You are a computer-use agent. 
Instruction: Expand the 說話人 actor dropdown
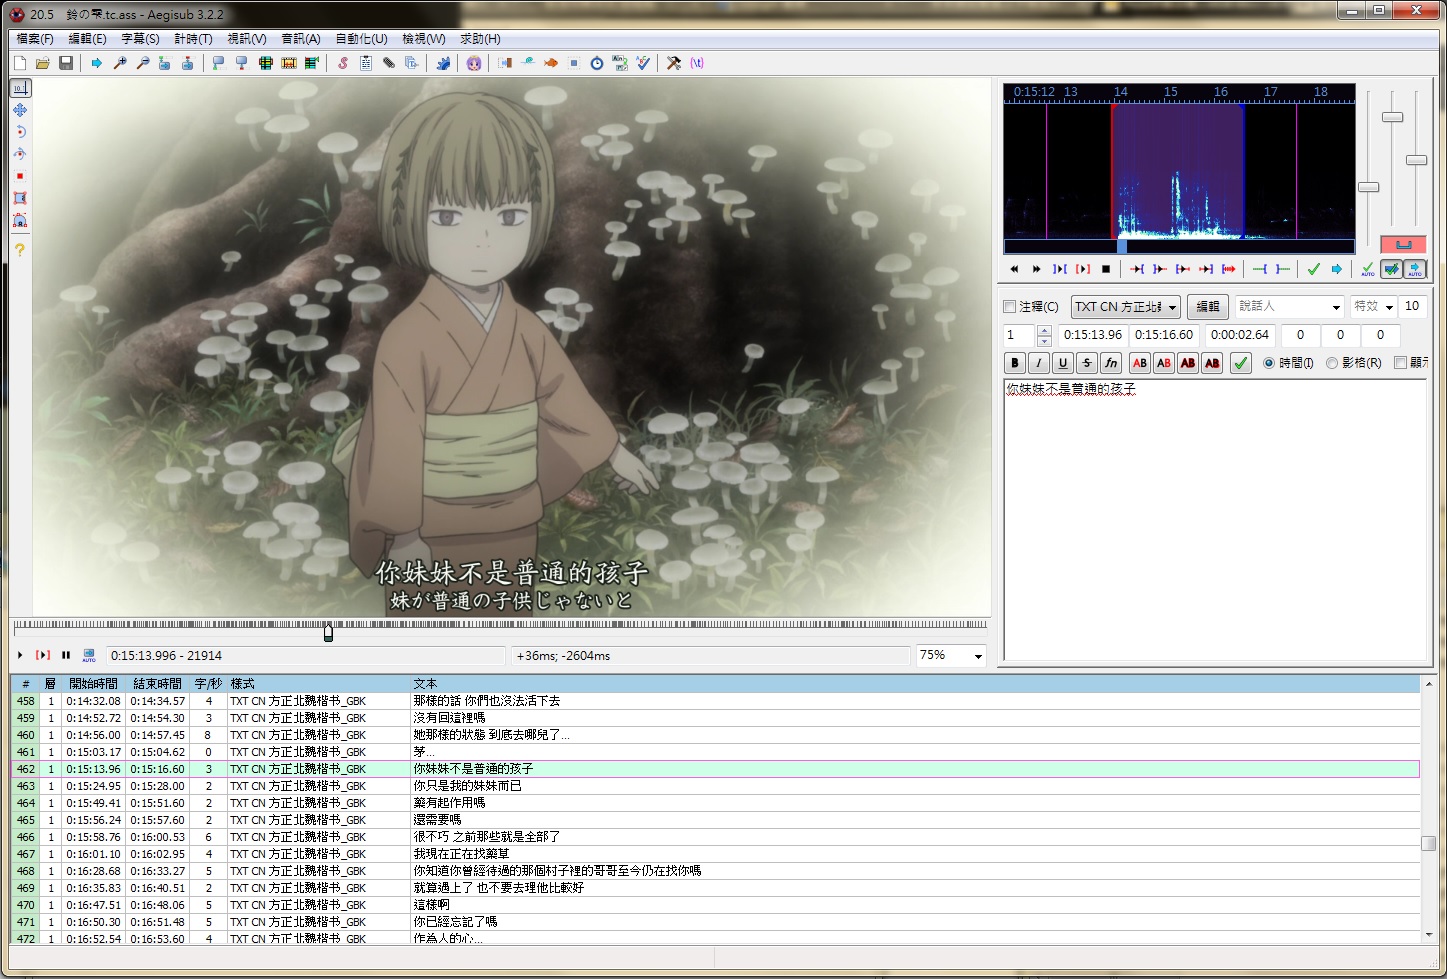click(1335, 307)
